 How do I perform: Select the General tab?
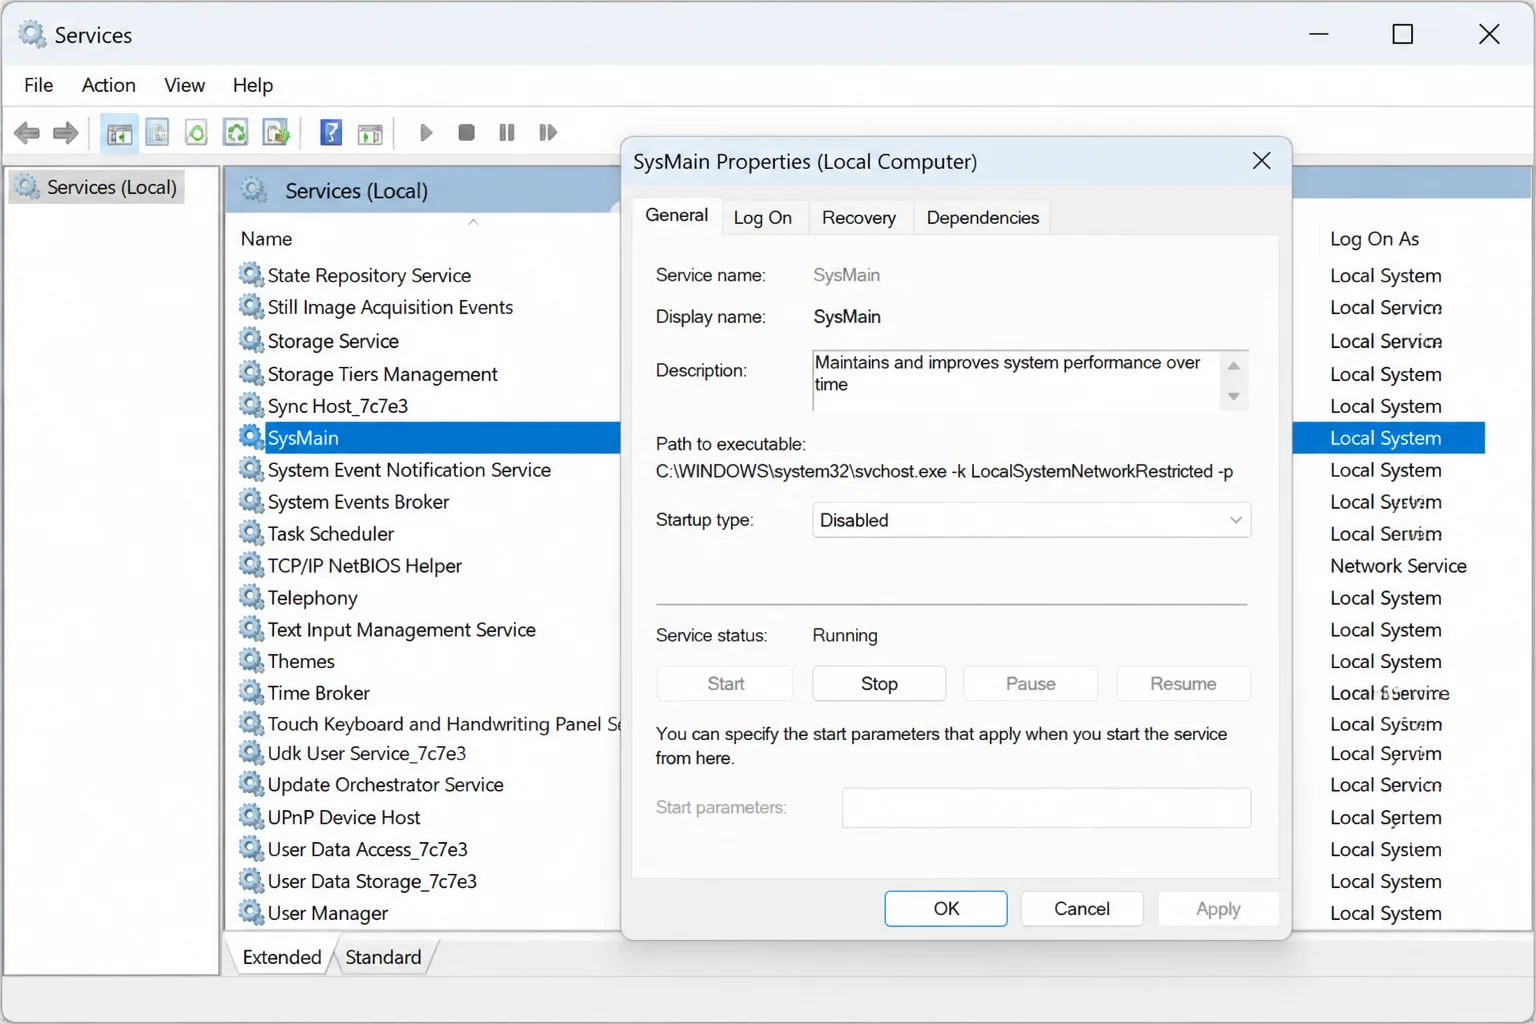click(676, 215)
